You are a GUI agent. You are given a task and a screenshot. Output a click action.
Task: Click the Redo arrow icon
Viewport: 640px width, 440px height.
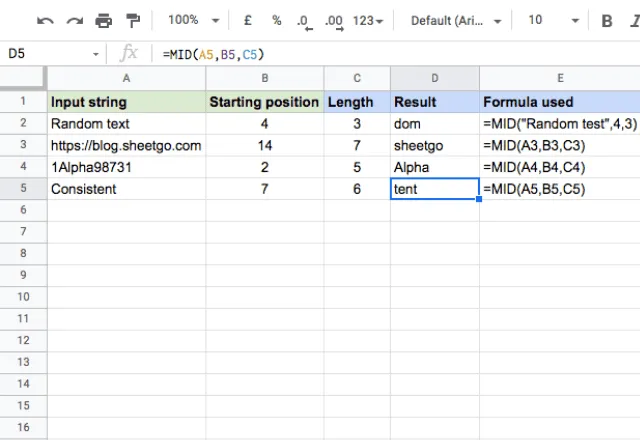(x=75, y=20)
